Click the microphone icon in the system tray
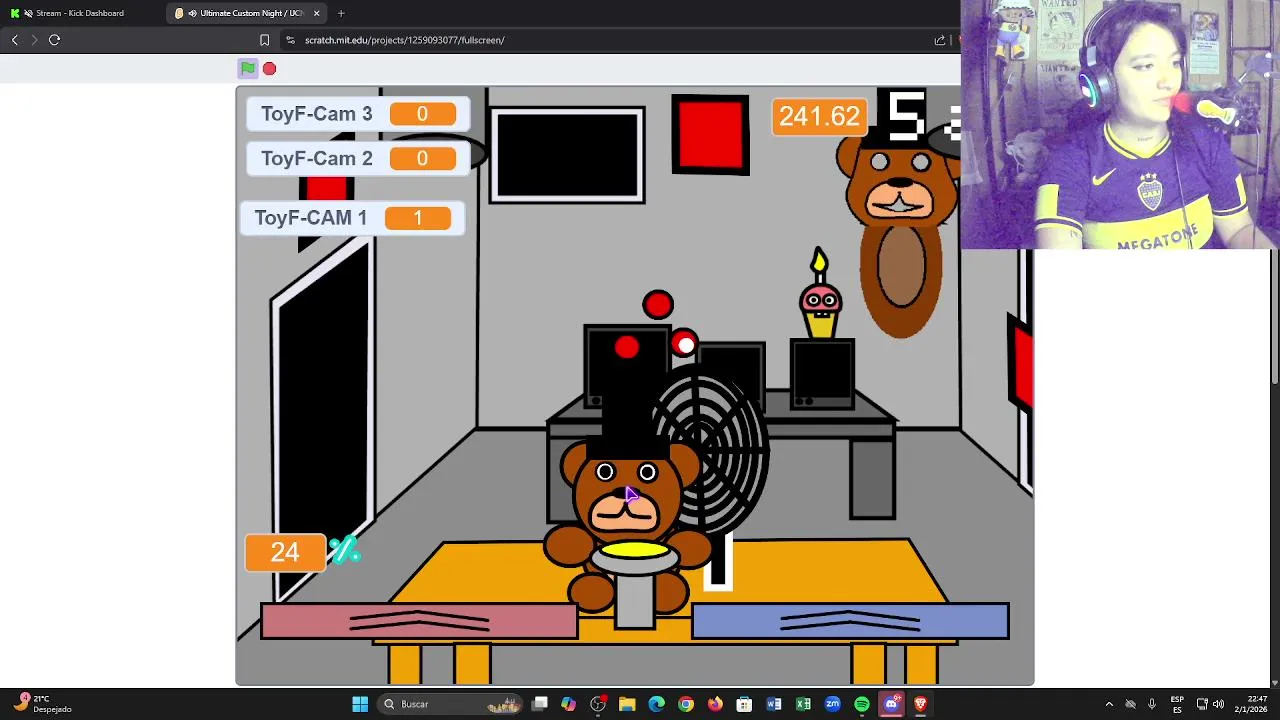This screenshot has width=1280, height=720. [1152, 704]
